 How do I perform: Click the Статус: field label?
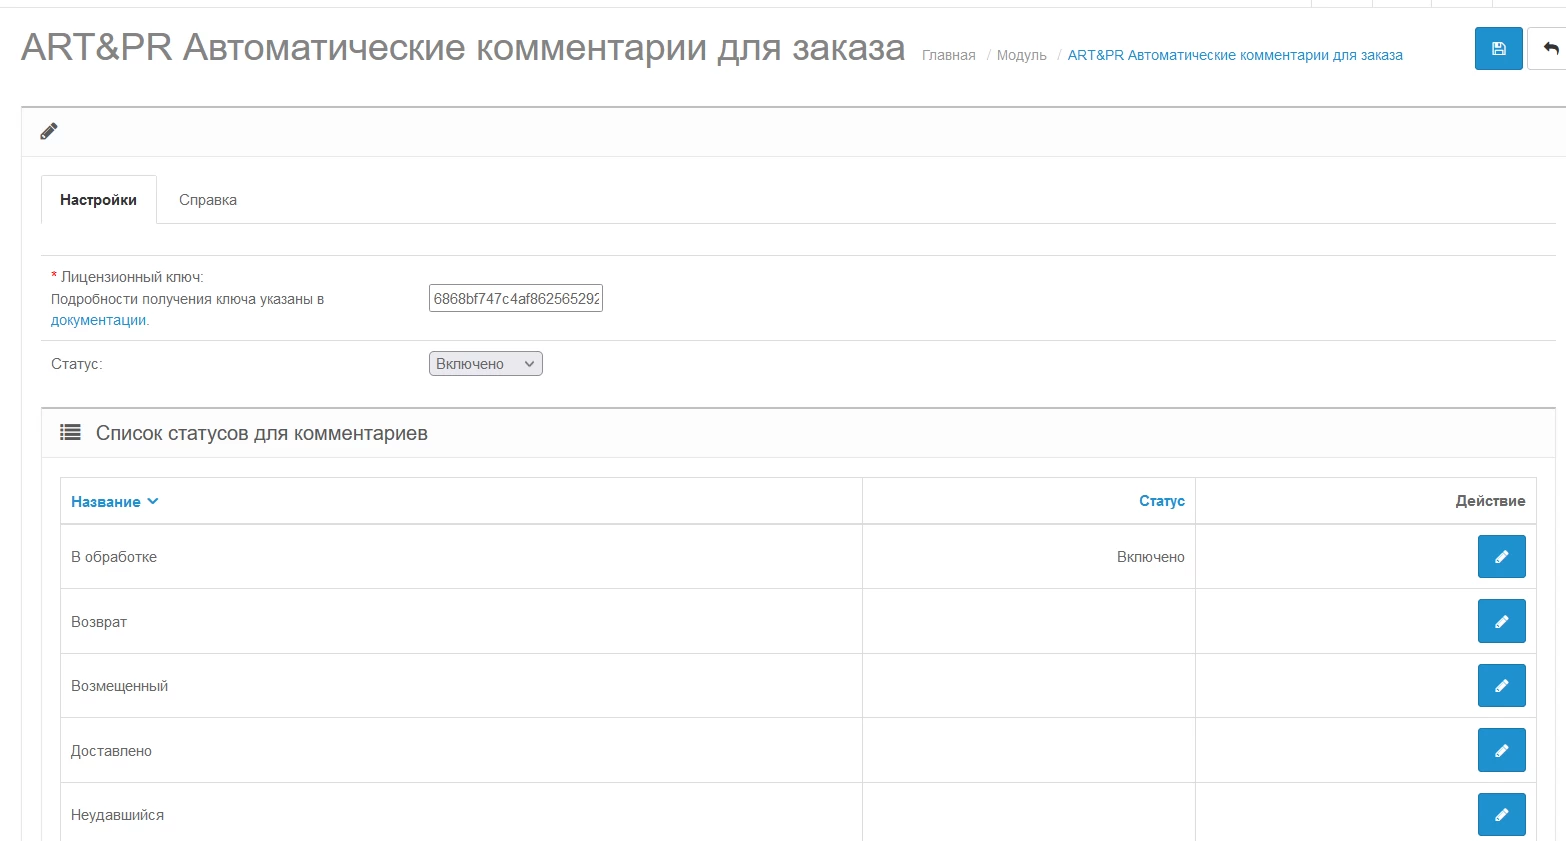point(77,364)
